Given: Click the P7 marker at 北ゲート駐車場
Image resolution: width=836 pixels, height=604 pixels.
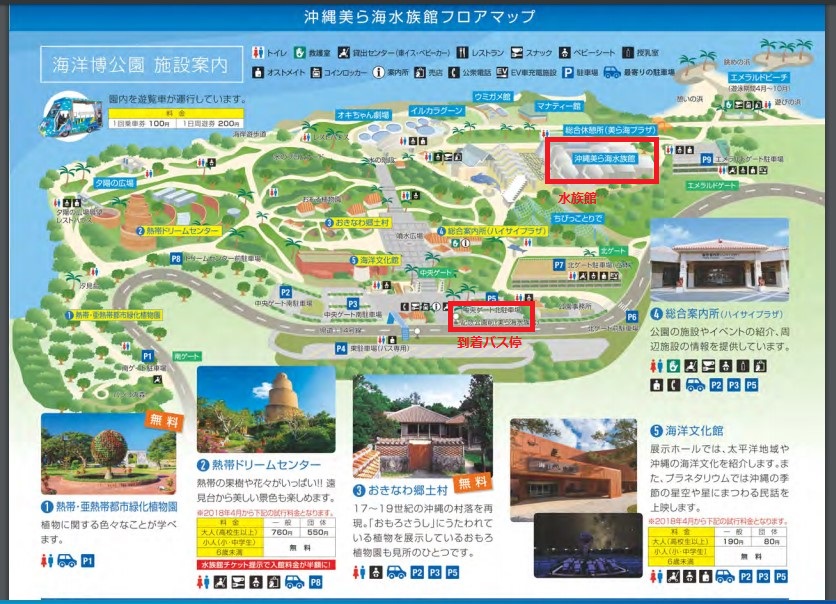Looking at the screenshot, I should pyautogui.click(x=558, y=264).
